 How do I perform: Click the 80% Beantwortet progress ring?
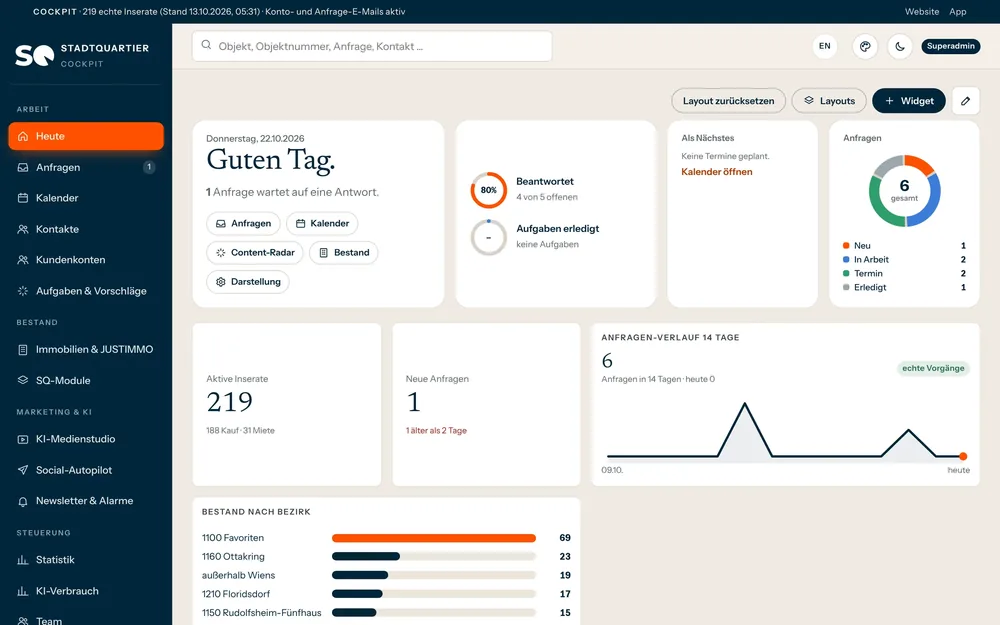coord(489,190)
